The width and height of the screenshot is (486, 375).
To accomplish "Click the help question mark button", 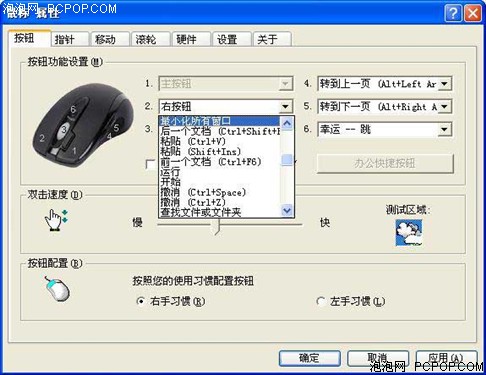I will click(453, 13).
